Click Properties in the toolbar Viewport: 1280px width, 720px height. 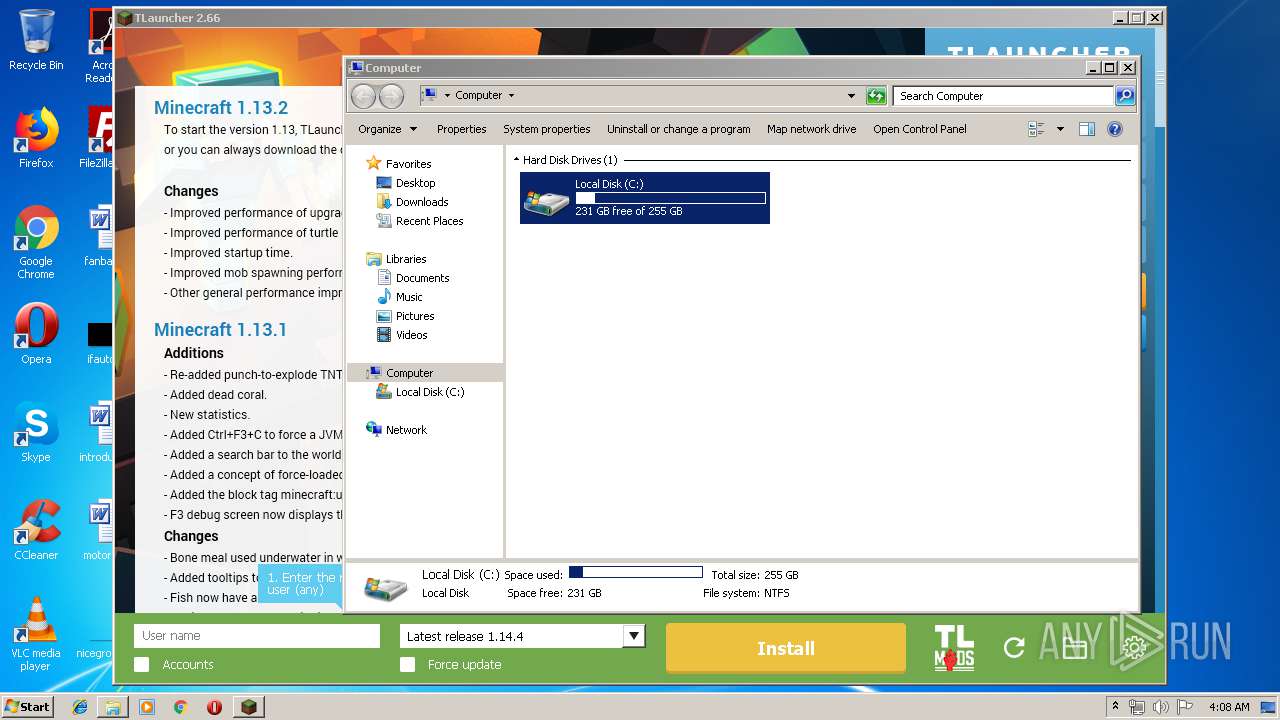[461, 129]
